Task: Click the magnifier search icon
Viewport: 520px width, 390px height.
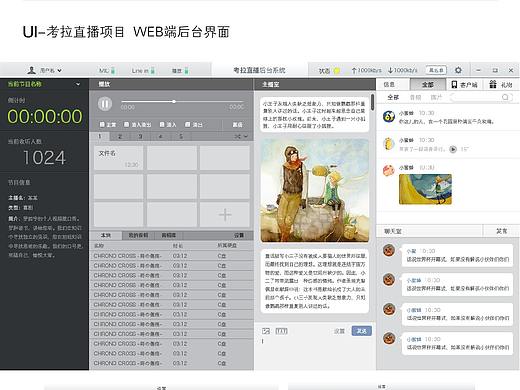Action: click(x=505, y=97)
